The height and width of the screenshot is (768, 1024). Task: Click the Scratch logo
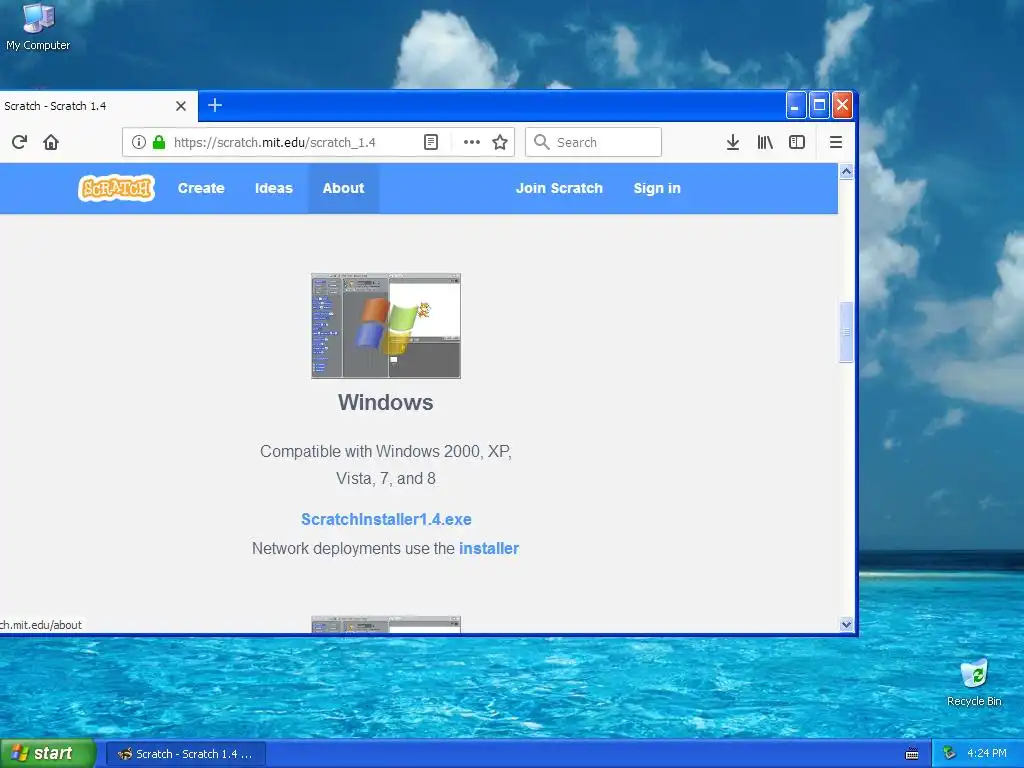[x=116, y=188]
